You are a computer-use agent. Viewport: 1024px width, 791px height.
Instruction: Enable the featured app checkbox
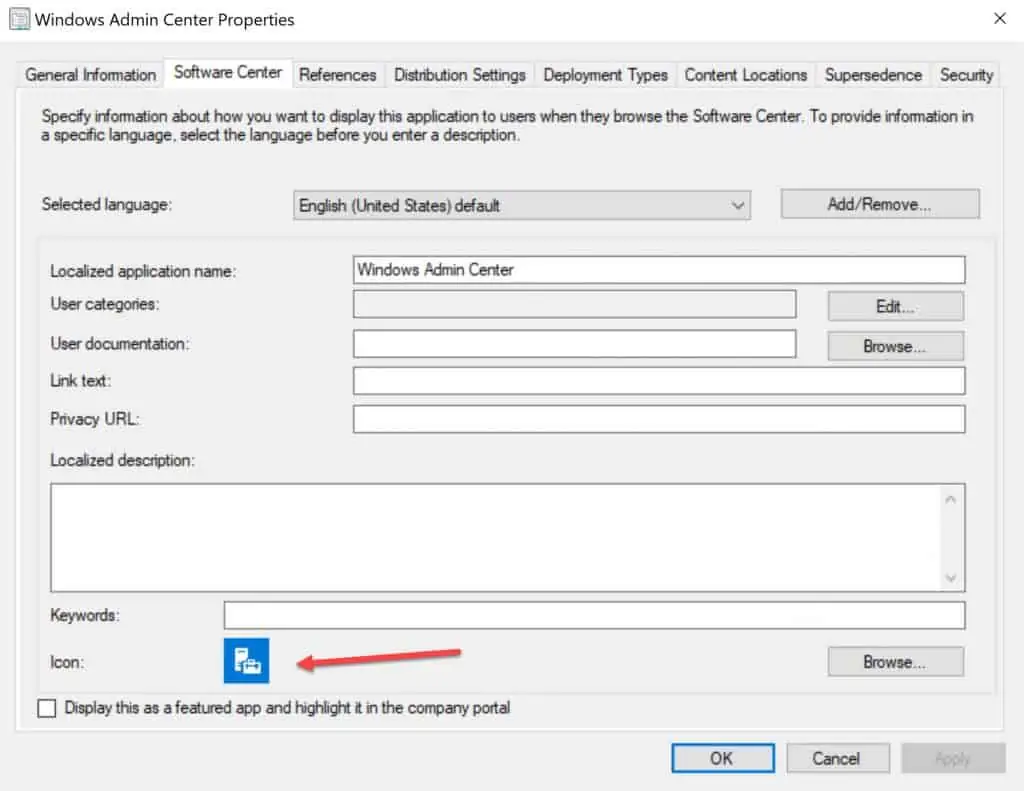pos(47,708)
